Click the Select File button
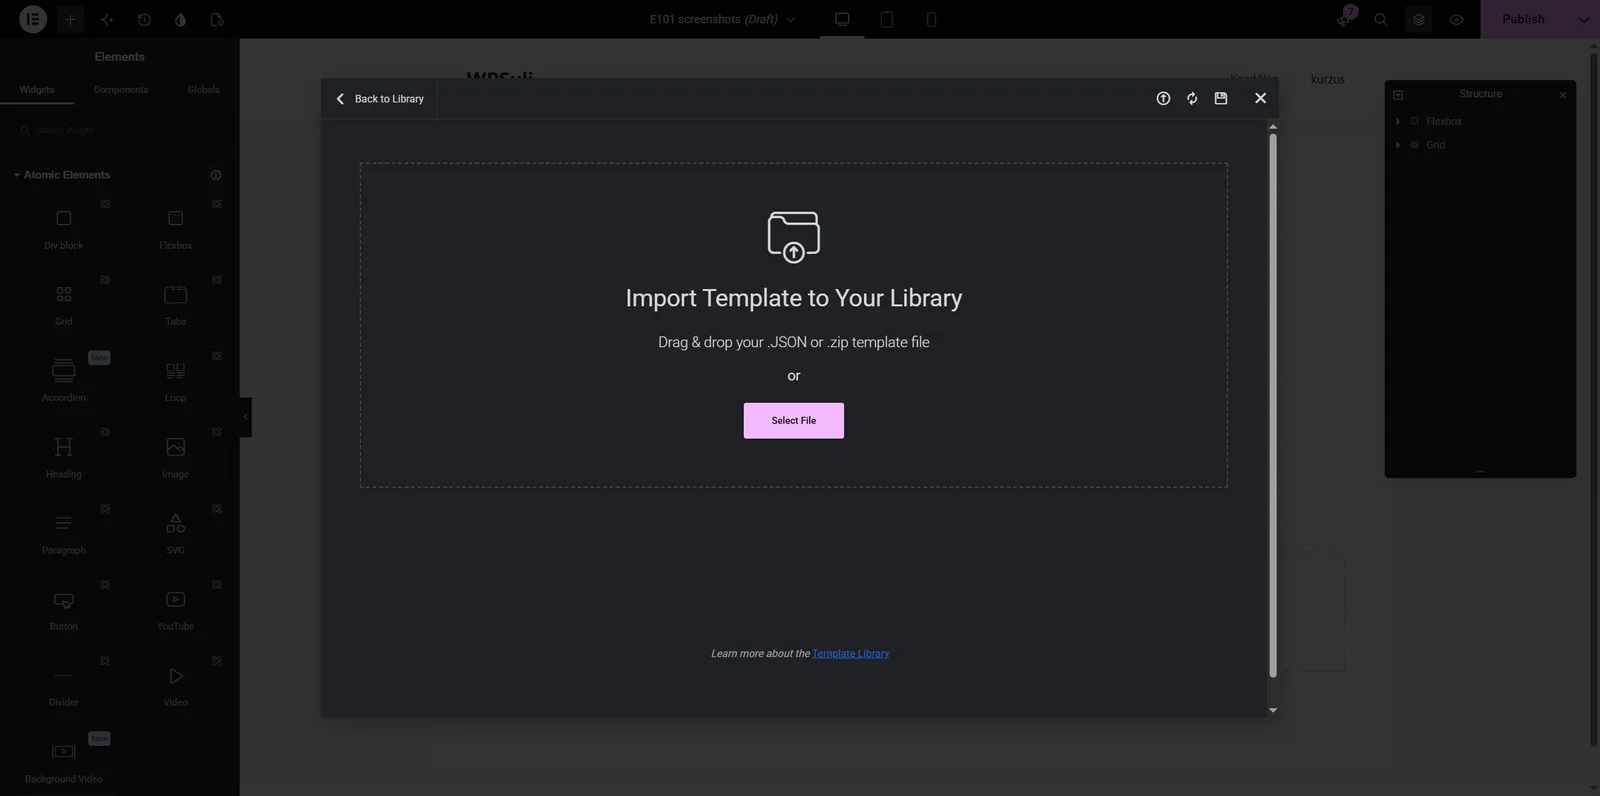This screenshot has width=1600, height=796. click(x=794, y=421)
